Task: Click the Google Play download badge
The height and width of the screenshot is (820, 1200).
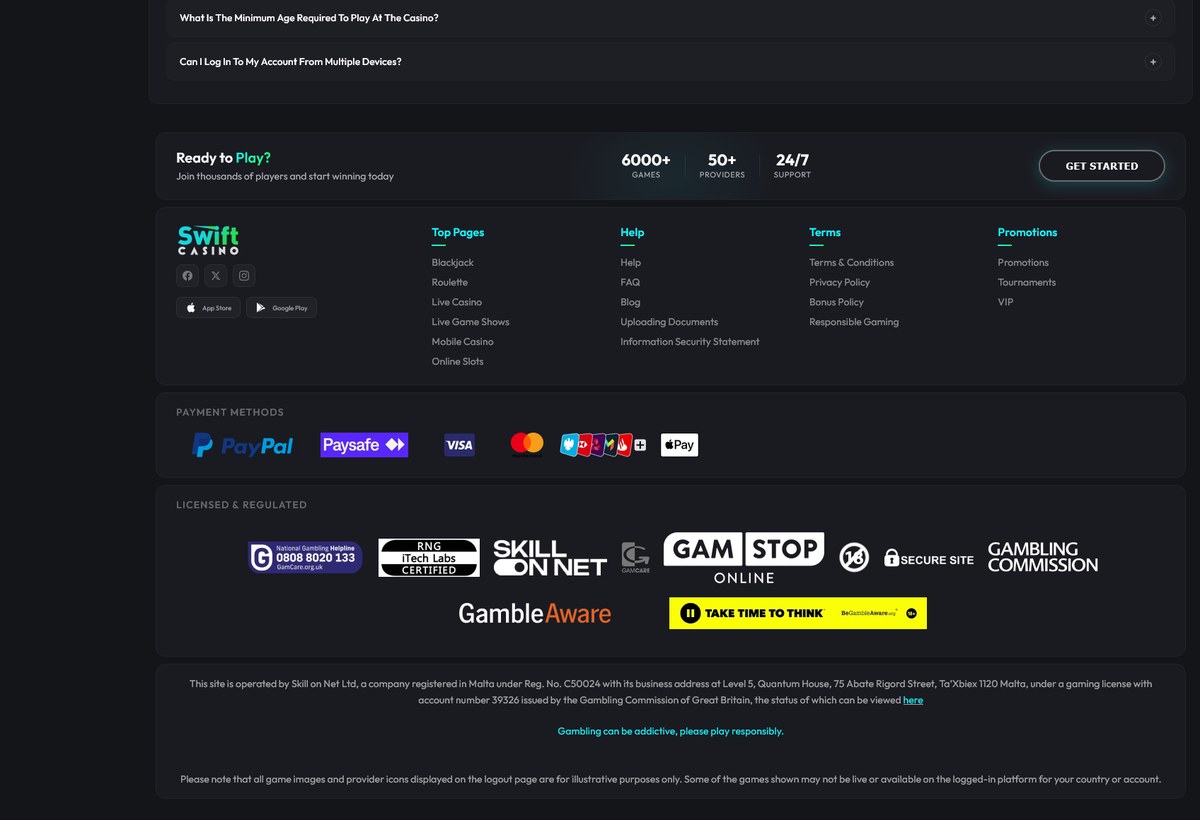Action: point(281,308)
